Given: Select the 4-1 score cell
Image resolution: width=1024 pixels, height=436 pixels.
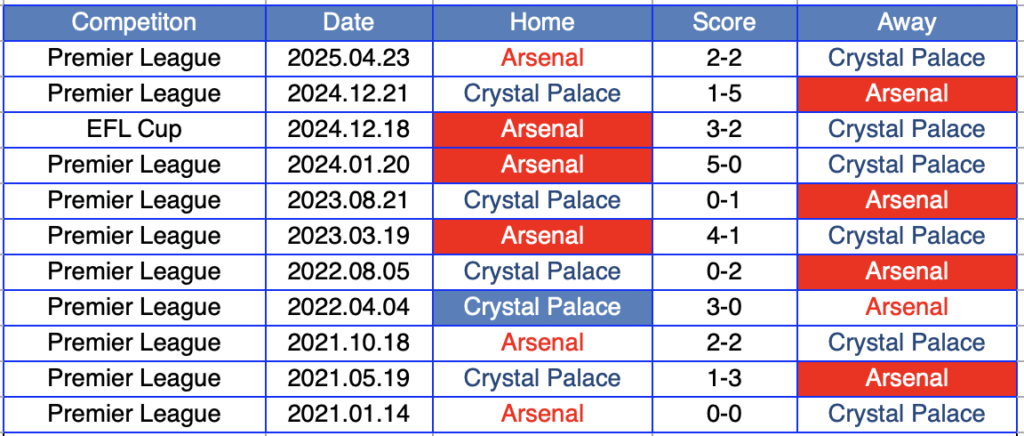Looking at the screenshot, I should [x=724, y=236].
